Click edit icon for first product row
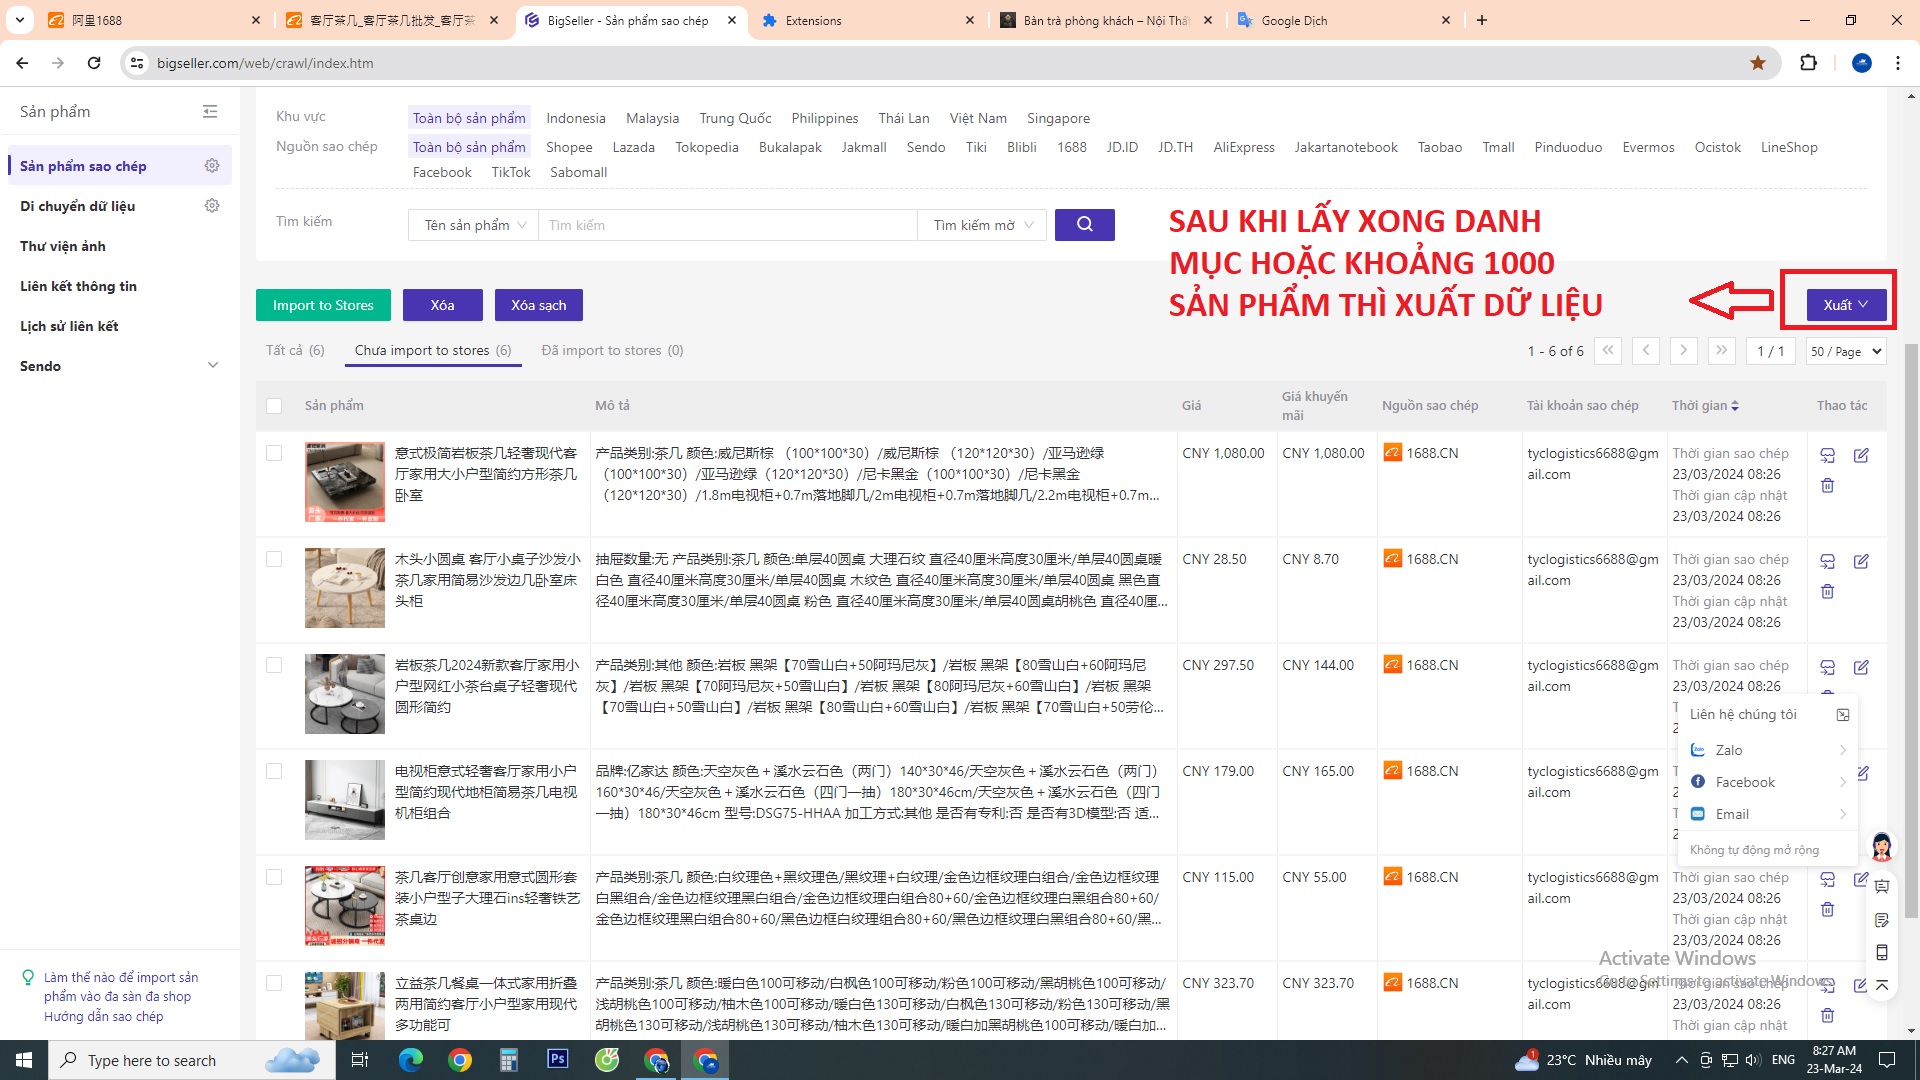This screenshot has width=1920, height=1080. point(1861,455)
